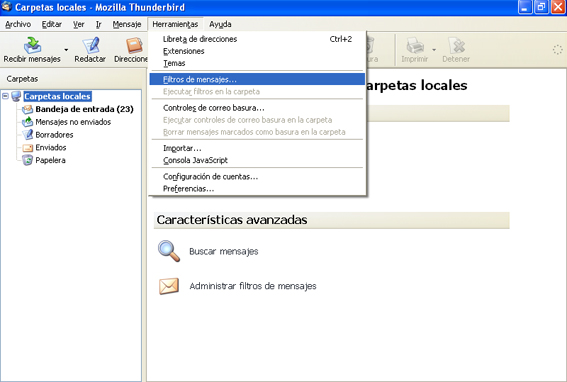Collapse the Carpetas locales tree node

pyautogui.click(x=5, y=96)
